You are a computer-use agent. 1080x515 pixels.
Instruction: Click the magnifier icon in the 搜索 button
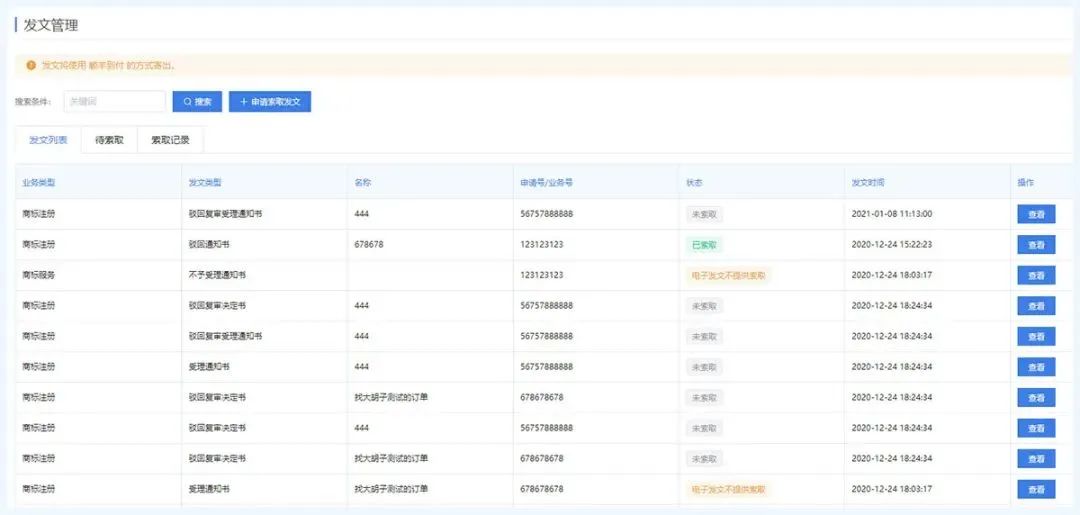coord(186,102)
